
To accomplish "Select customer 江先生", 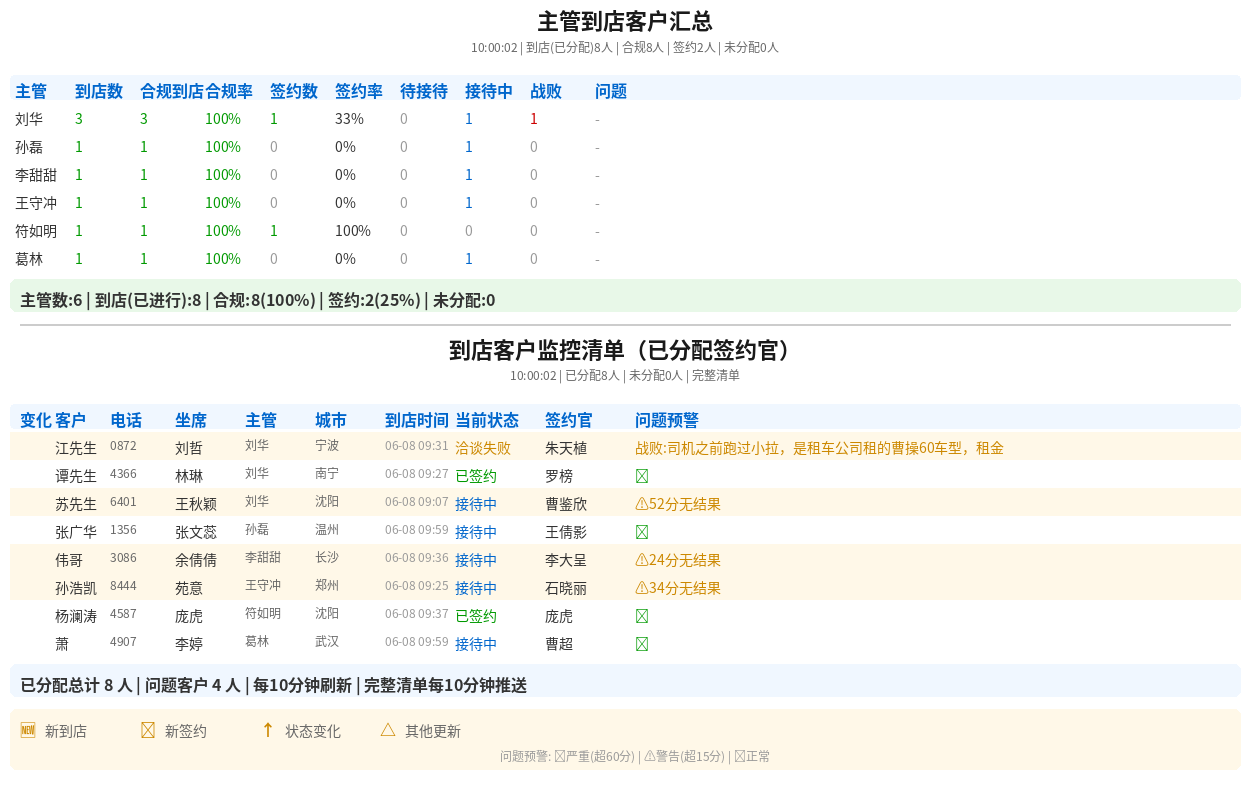I will point(76,448).
